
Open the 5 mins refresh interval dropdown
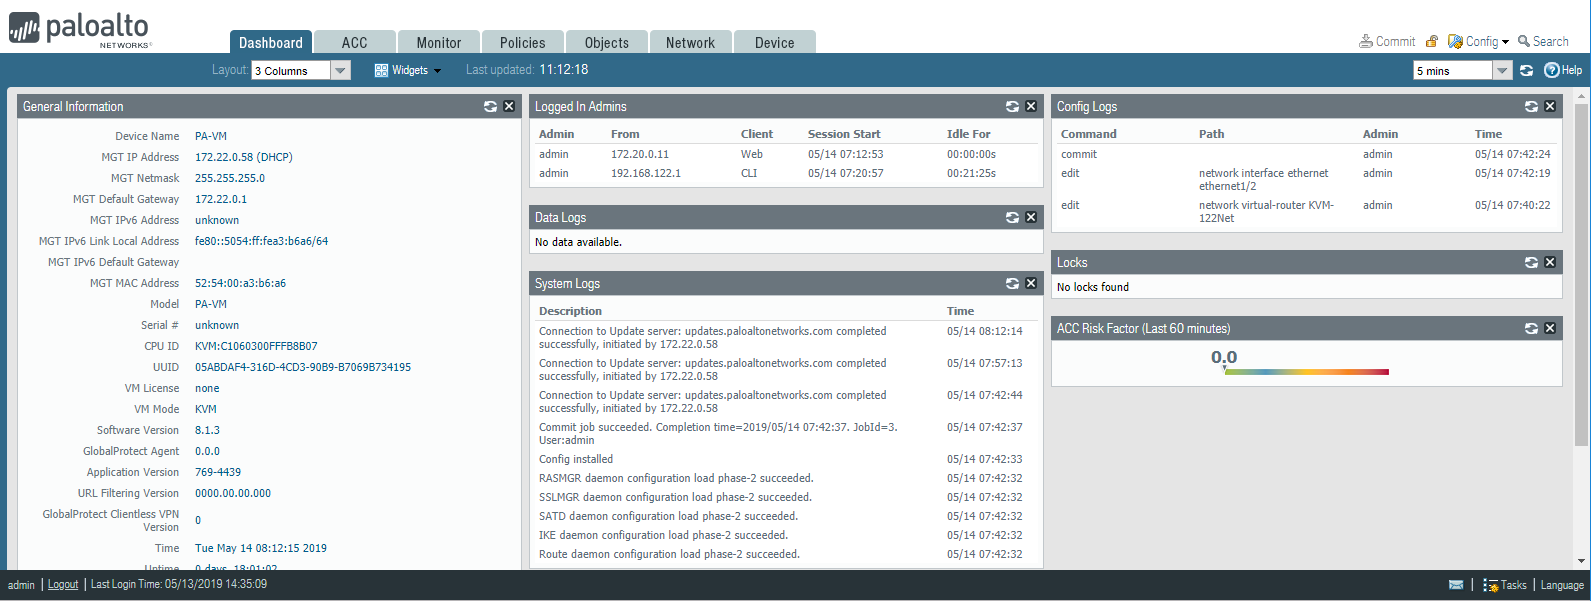(x=1462, y=70)
